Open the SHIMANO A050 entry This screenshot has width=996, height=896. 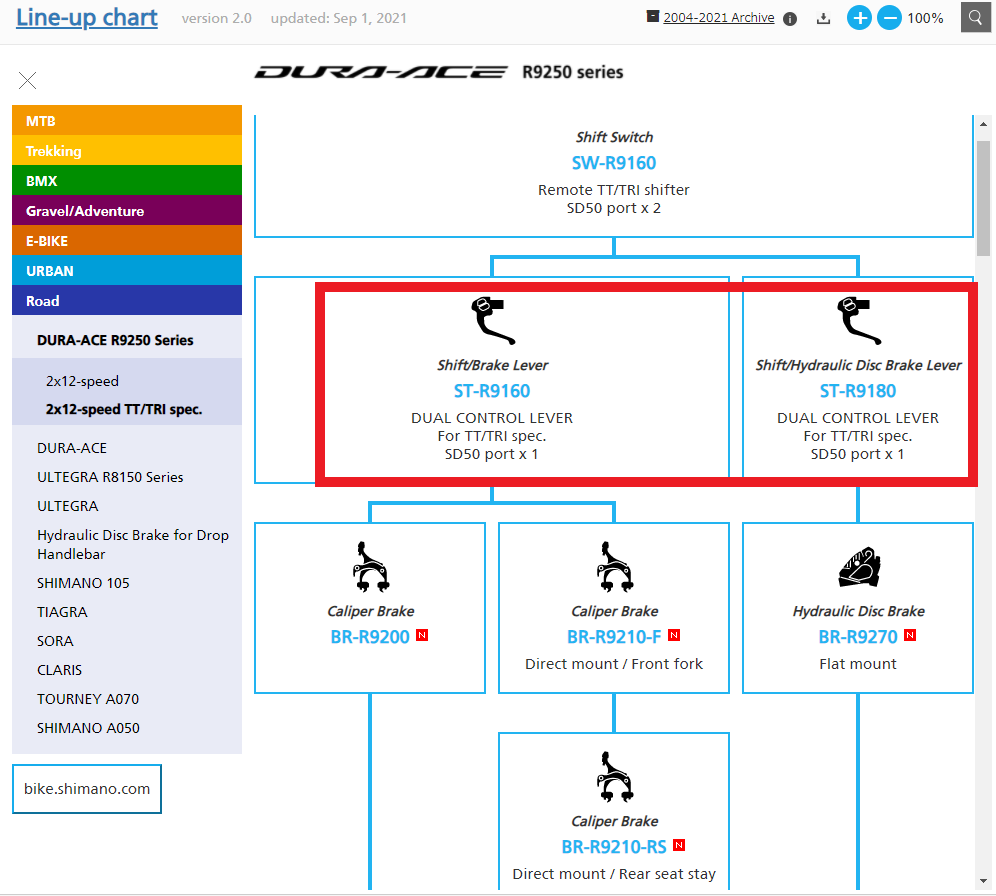(88, 728)
